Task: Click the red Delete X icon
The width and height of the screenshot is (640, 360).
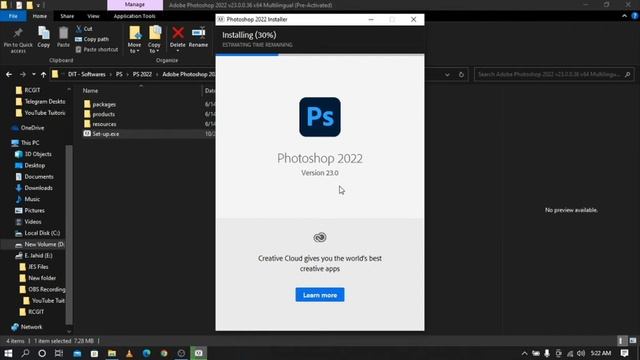Action: pyautogui.click(x=178, y=33)
